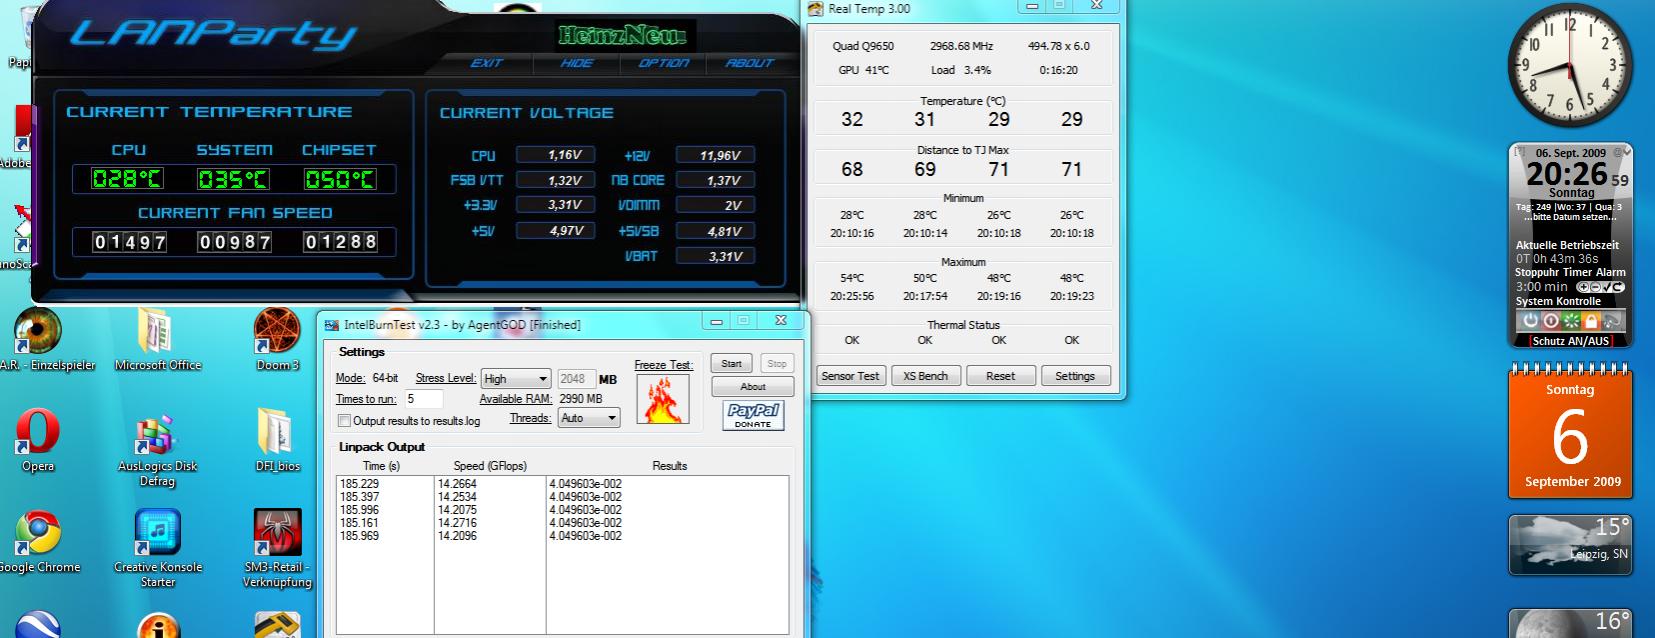This screenshot has width=1655, height=638.
Task: Click the orange lock icon in System Kontrolle
Action: [1590, 321]
